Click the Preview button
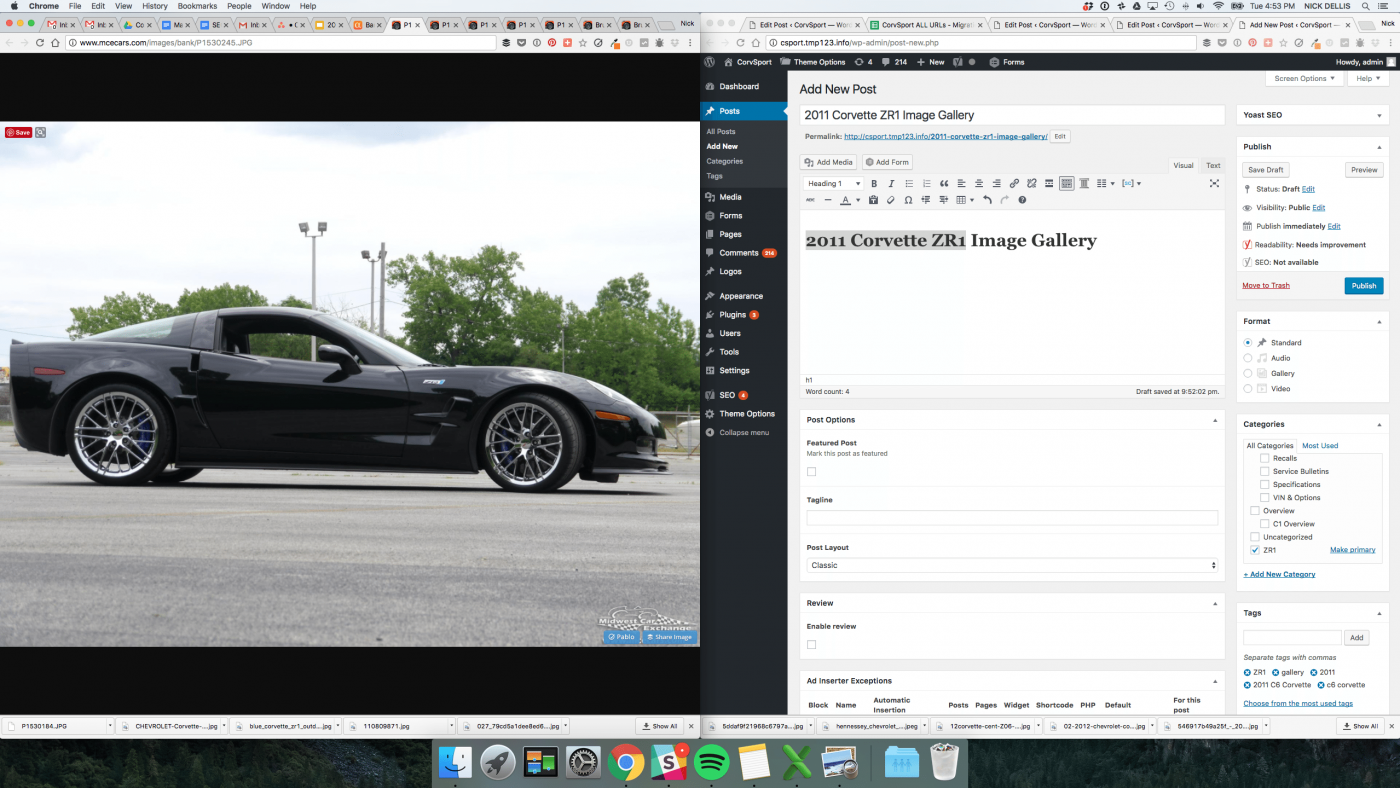 pos(1364,170)
